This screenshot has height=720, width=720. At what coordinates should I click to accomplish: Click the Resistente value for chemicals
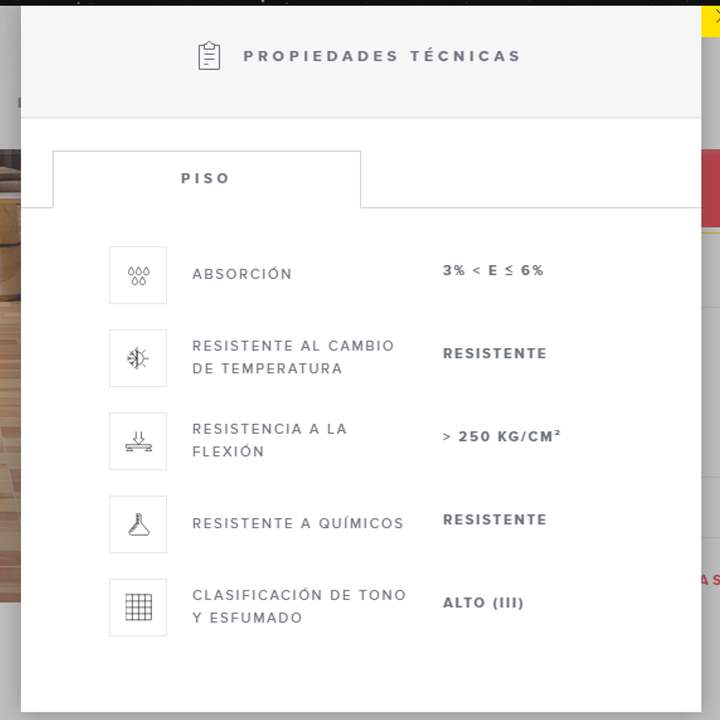click(x=495, y=519)
